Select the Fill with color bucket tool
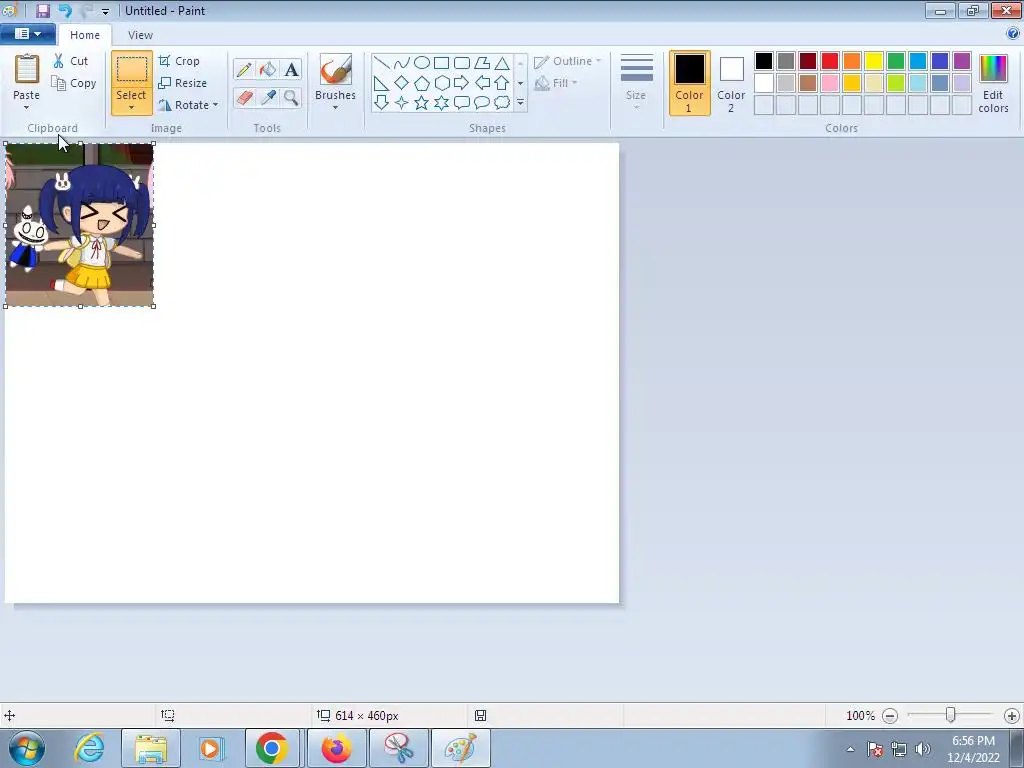Viewport: 1024px width, 768px height. (x=267, y=70)
